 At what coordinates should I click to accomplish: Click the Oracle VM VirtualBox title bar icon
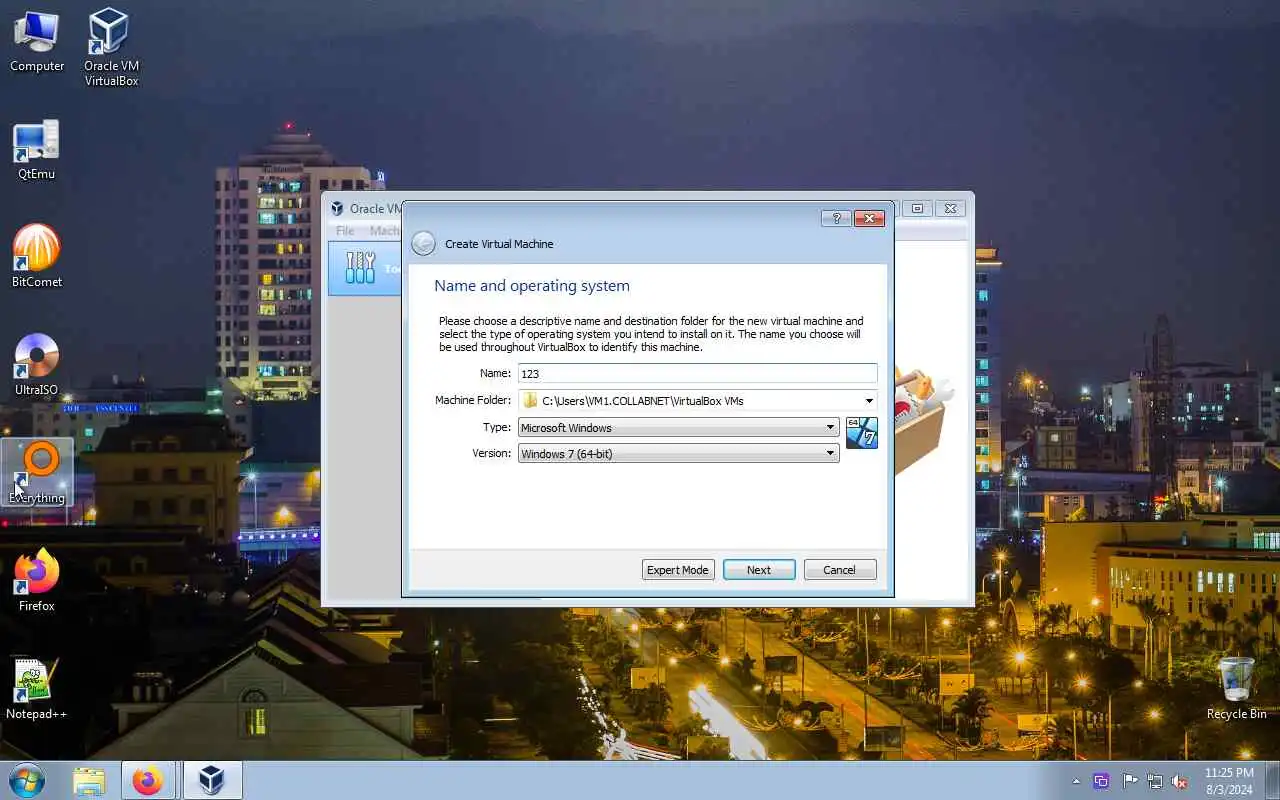(338, 209)
